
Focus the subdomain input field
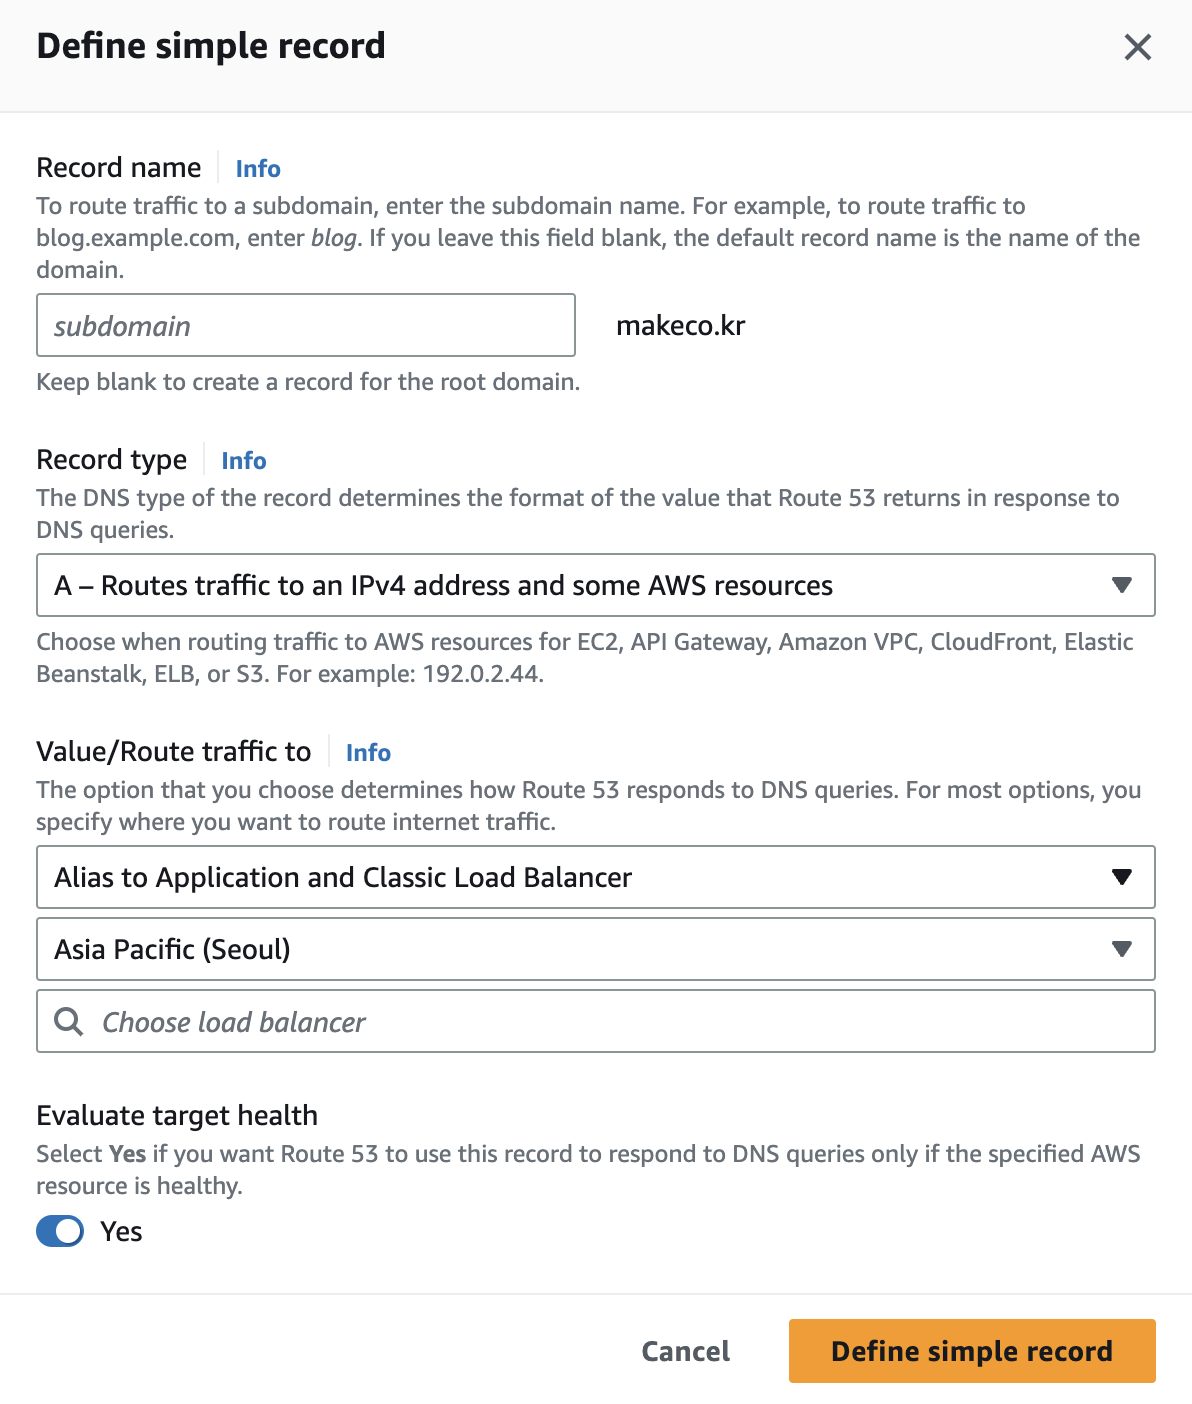[x=306, y=325]
